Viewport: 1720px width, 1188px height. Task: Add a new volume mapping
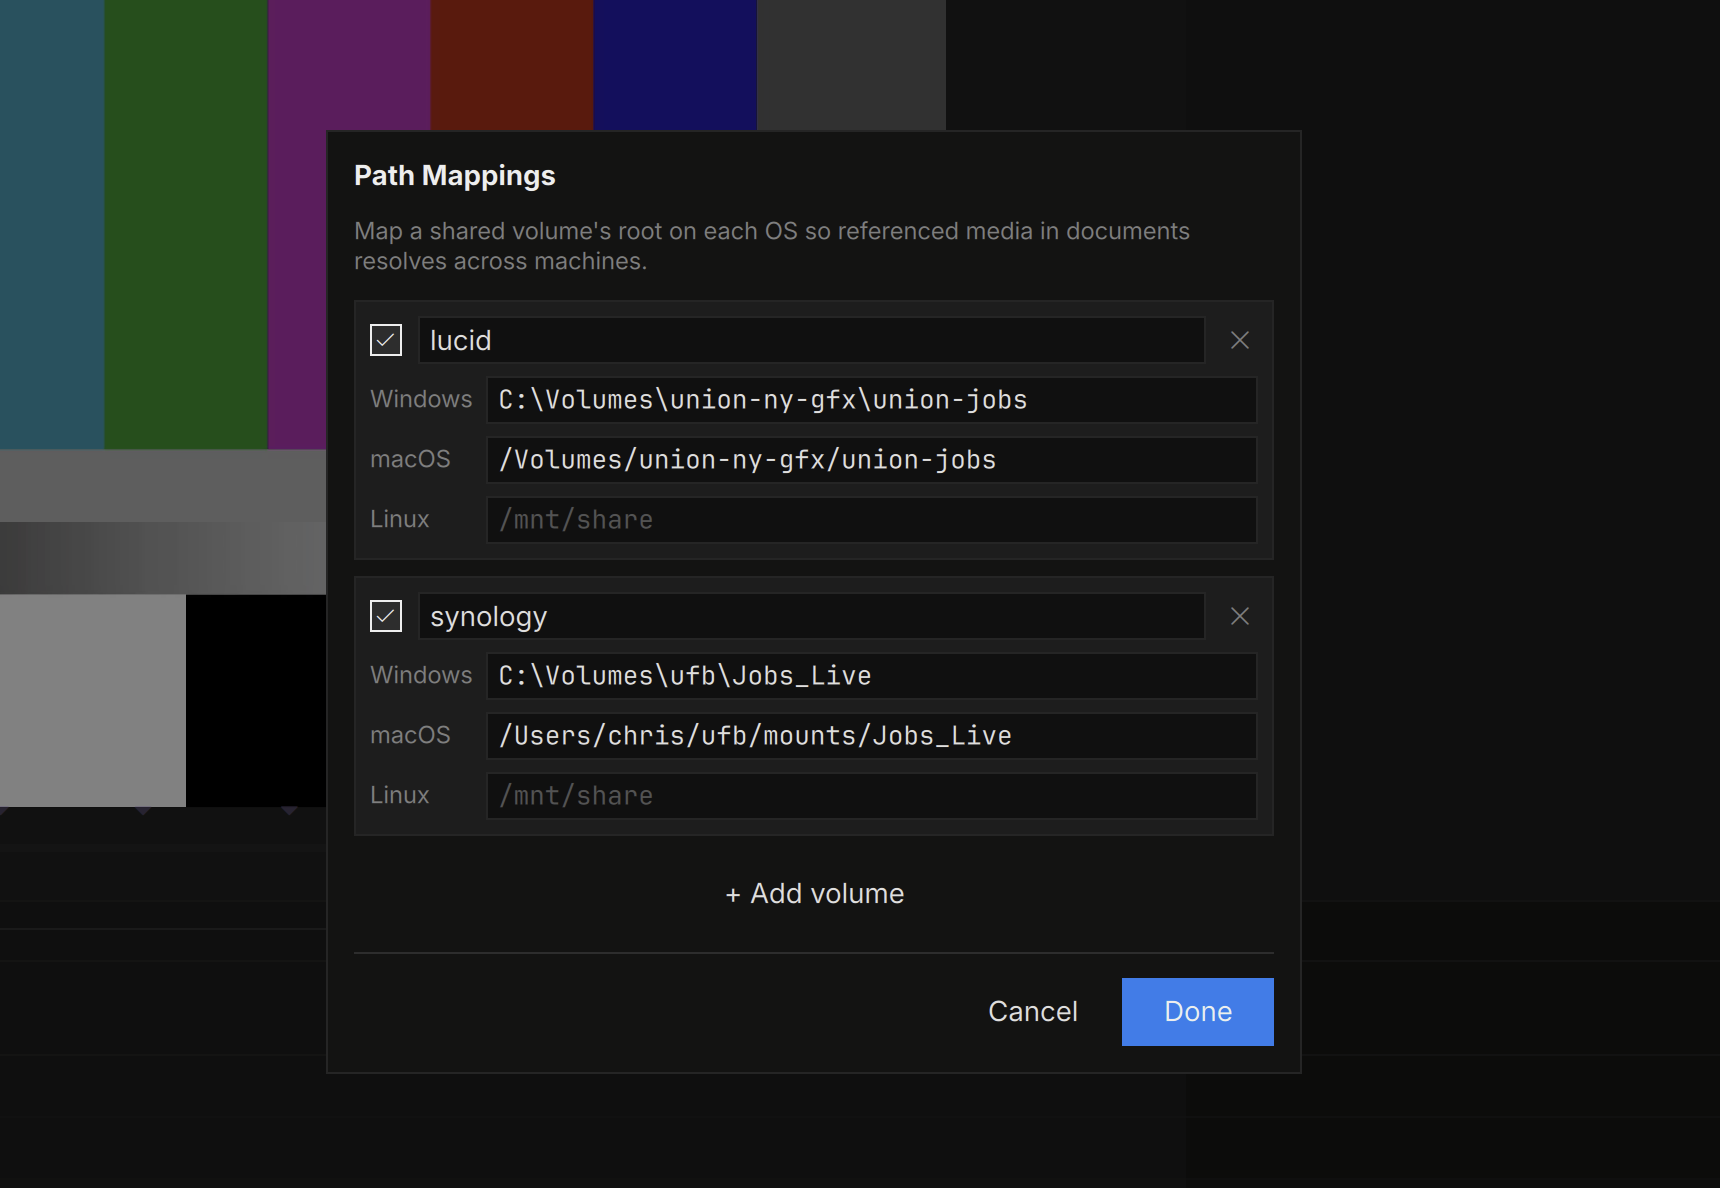click(x=814, y=893)
